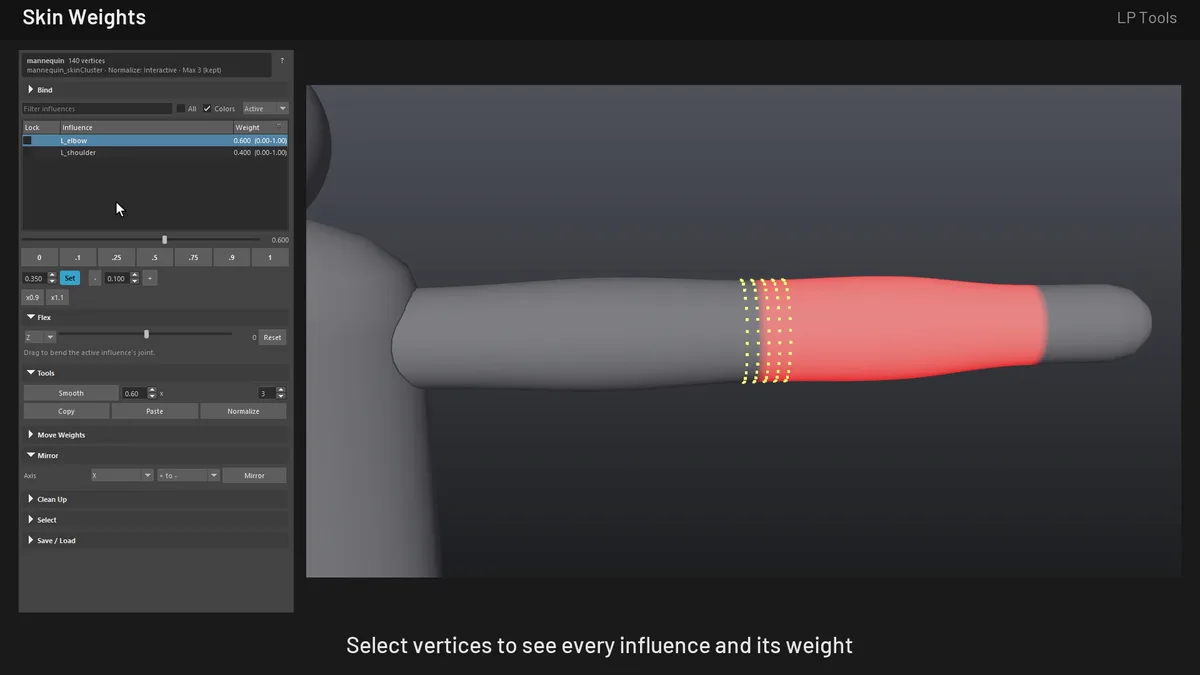Toggle the lock box for L_elbow
Image resolution: width=1200 pixels, height=675 pixels.
click(x=28, y=141)
